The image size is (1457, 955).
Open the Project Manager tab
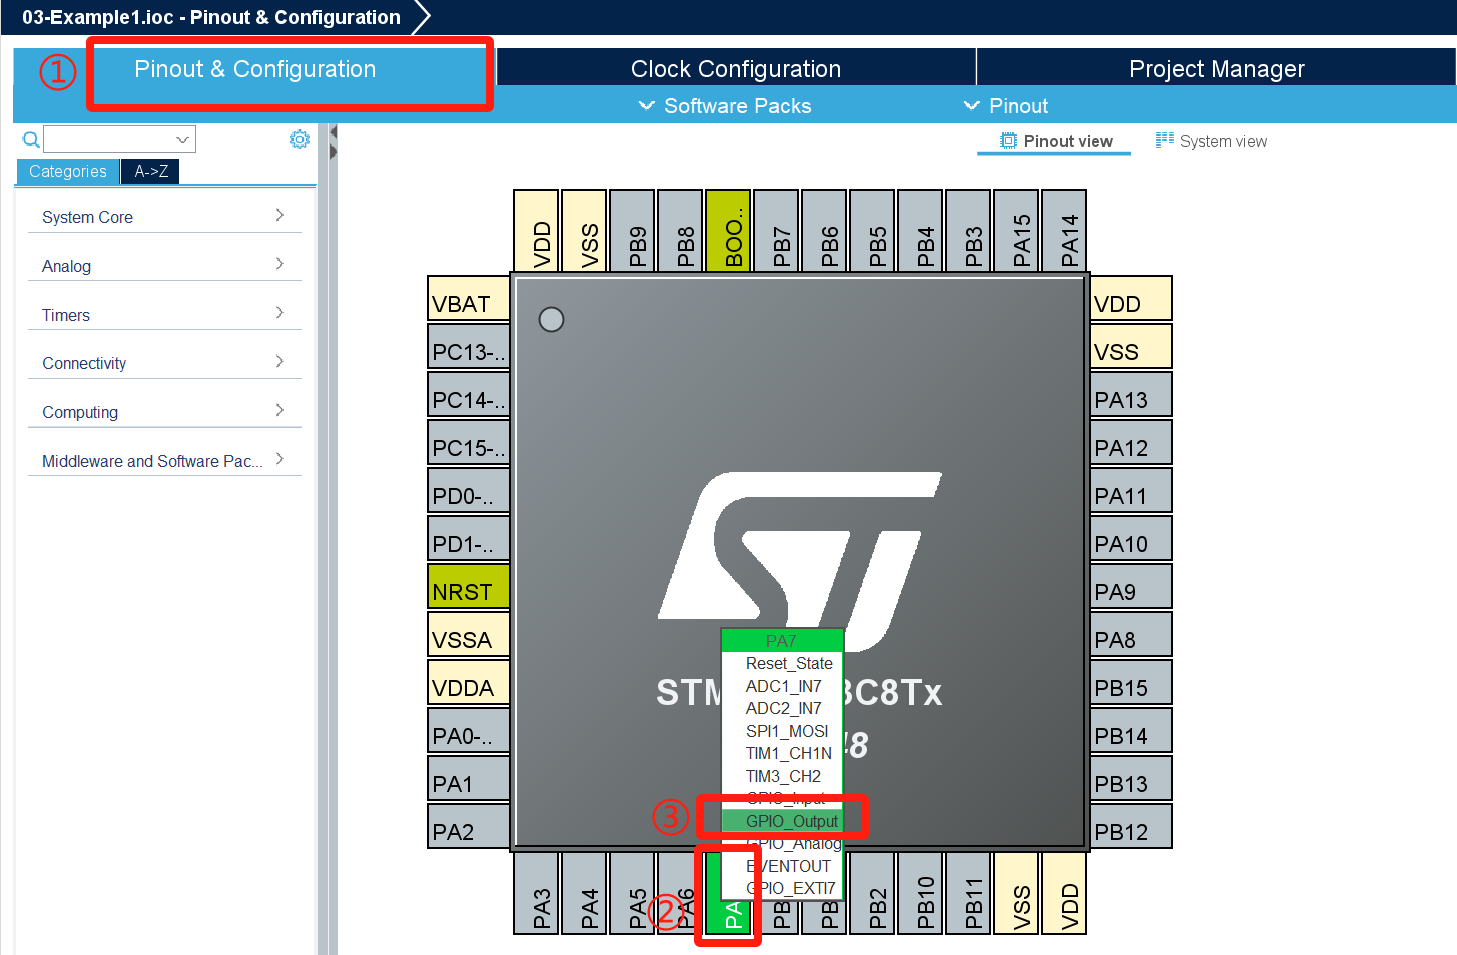click(1216, 69)
